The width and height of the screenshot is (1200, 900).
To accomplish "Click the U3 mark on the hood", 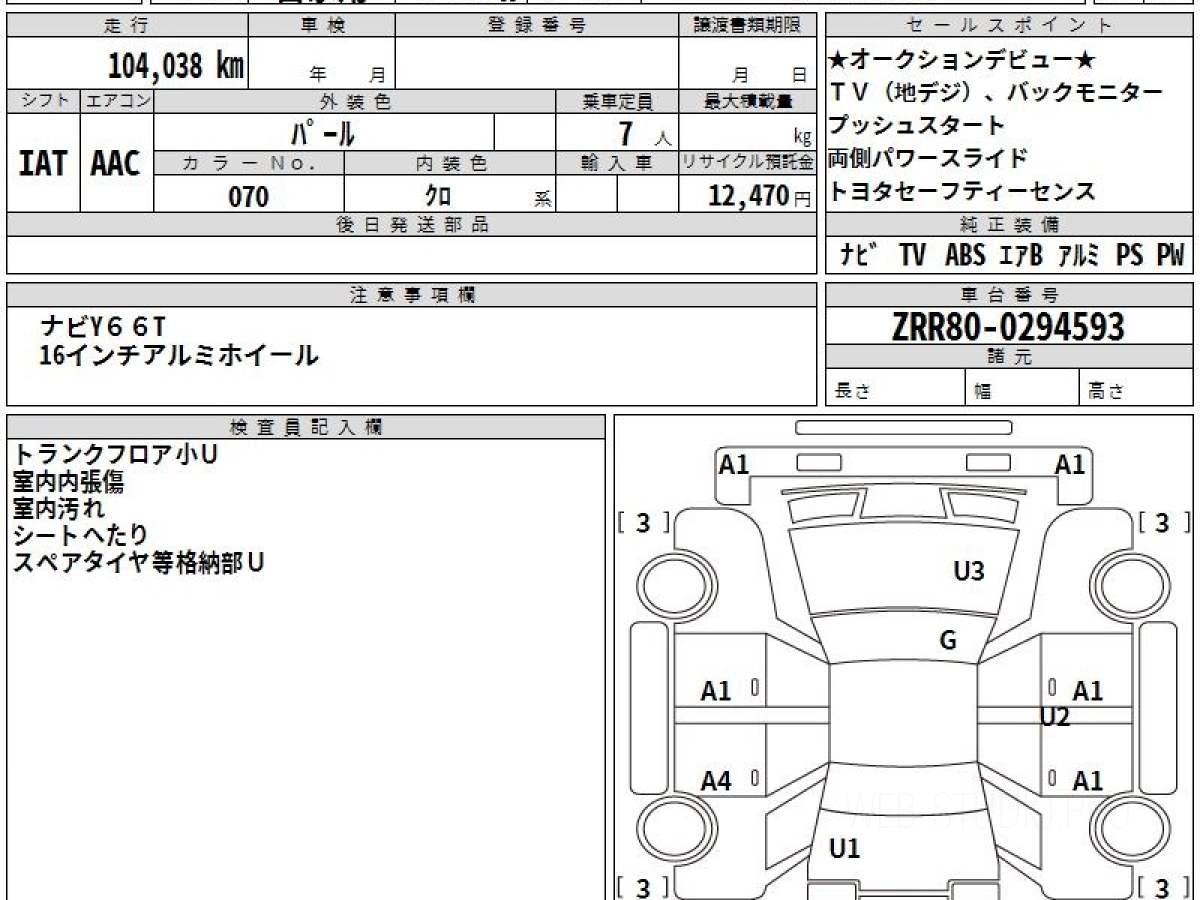I will pos(969,571).
